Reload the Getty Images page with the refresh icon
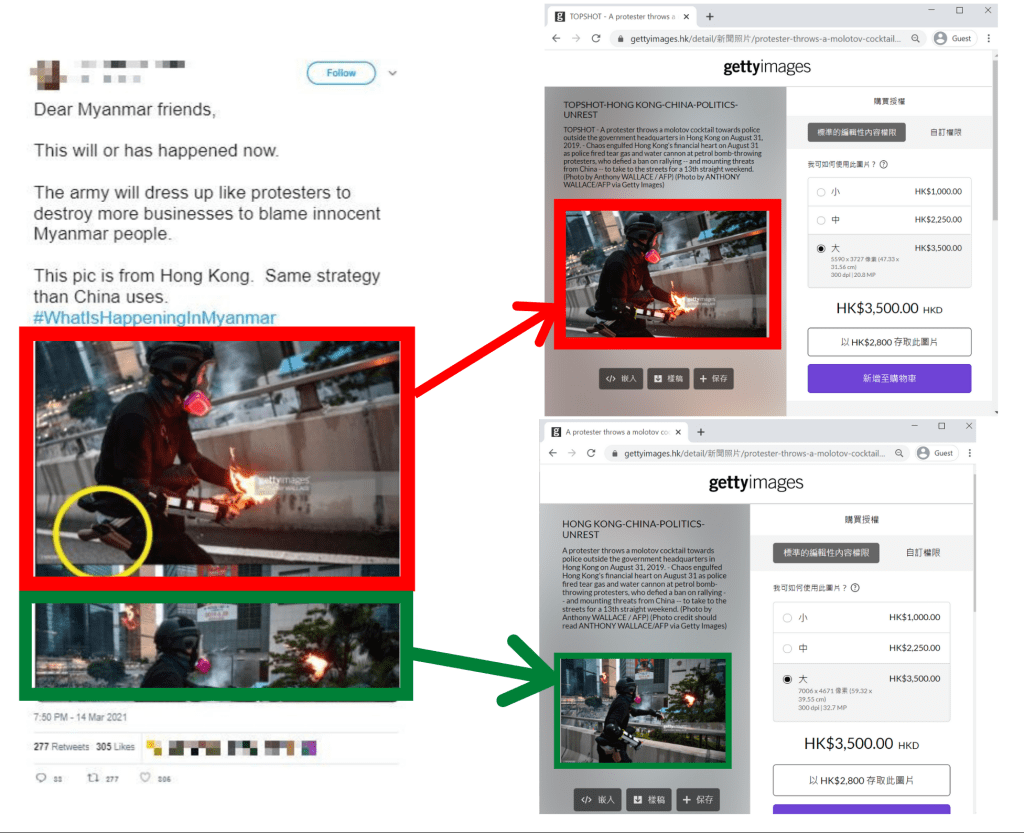1024x833 pixels. click(596, 38)
